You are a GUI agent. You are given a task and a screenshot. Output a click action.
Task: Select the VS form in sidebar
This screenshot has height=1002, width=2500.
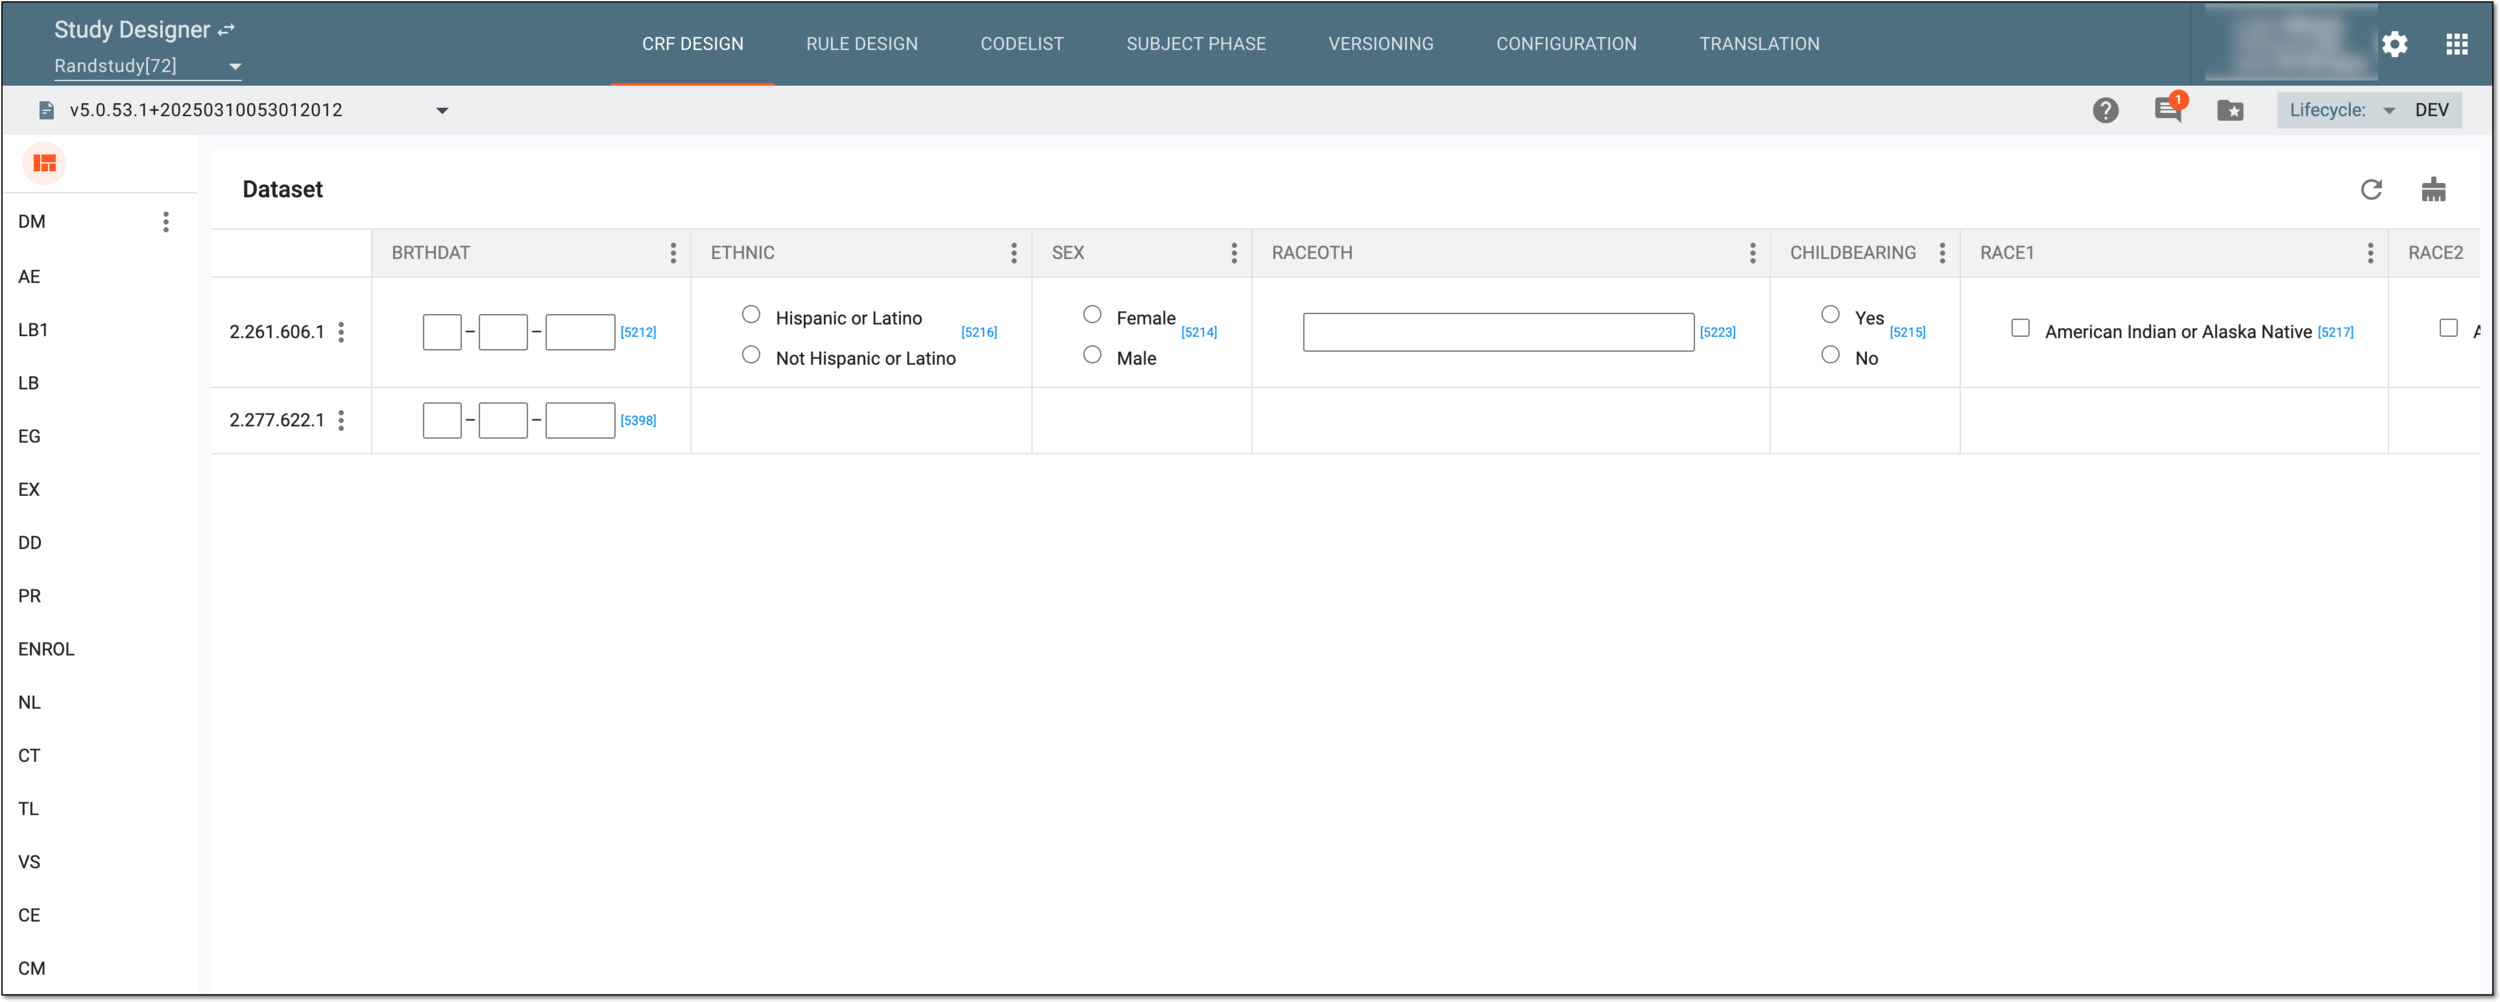[x=29, y=862]
